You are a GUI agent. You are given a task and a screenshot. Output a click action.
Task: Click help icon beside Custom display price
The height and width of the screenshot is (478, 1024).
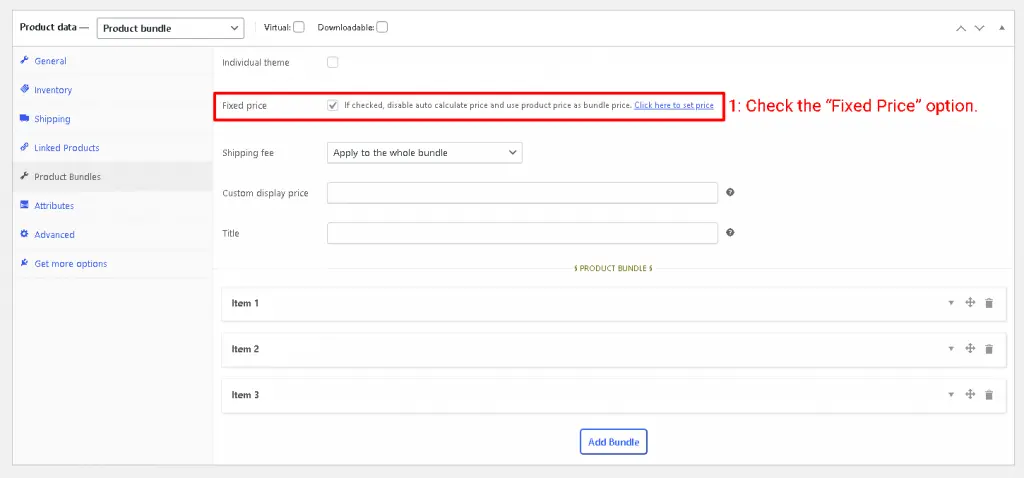tap(730, 193)
